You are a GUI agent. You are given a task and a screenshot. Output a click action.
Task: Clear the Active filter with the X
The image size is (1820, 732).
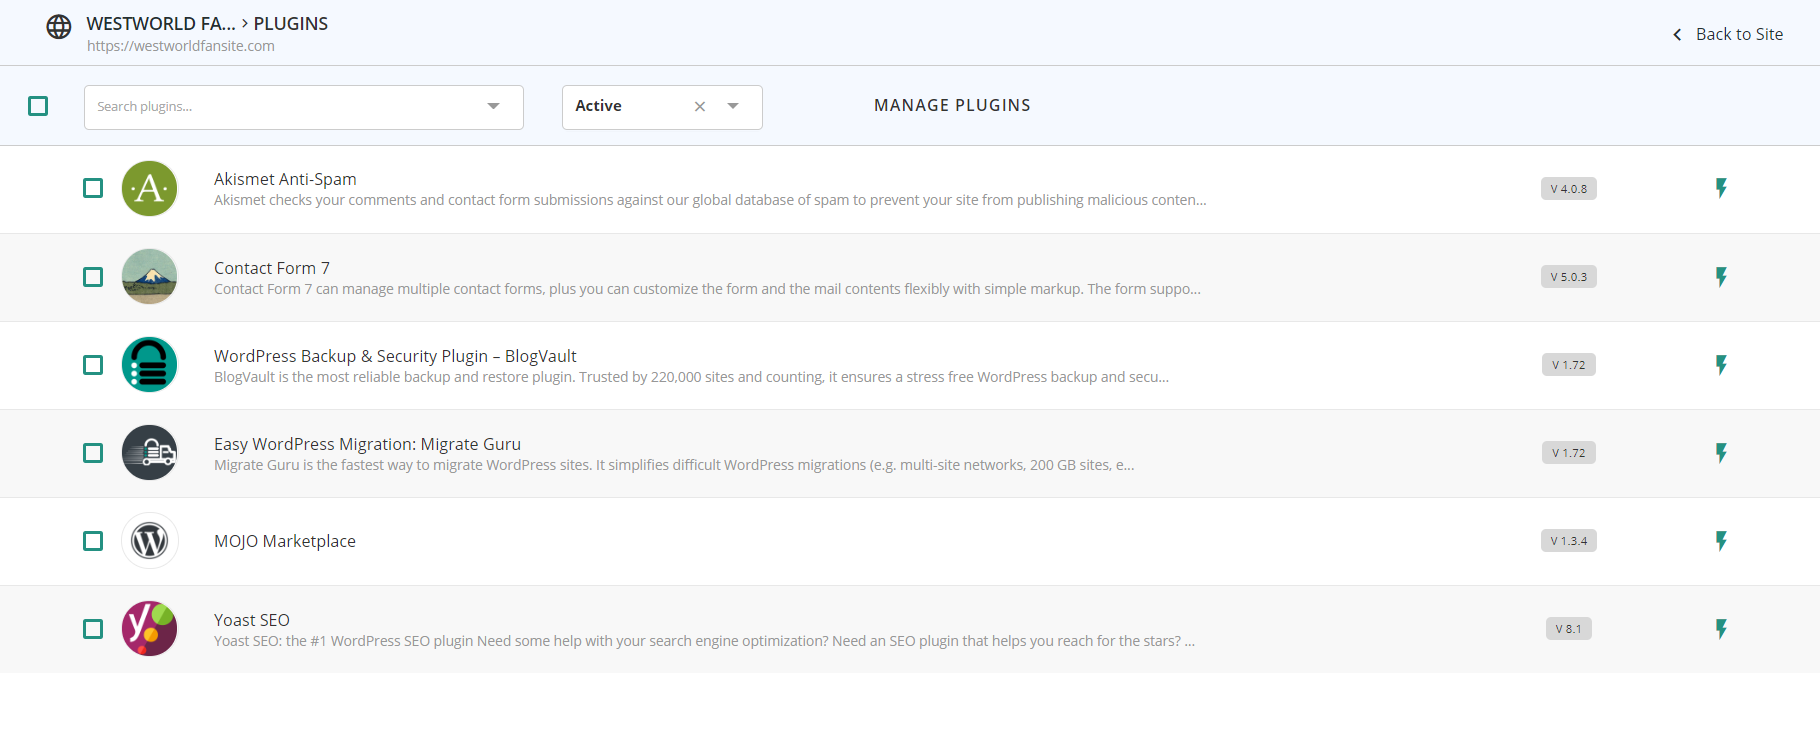coord(700,106)
